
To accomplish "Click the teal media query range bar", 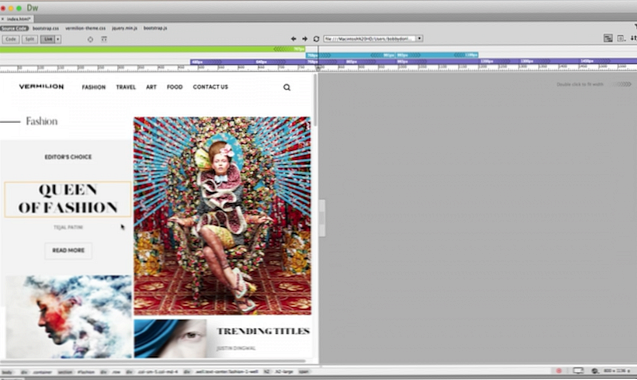I will [x=392, y=55].
